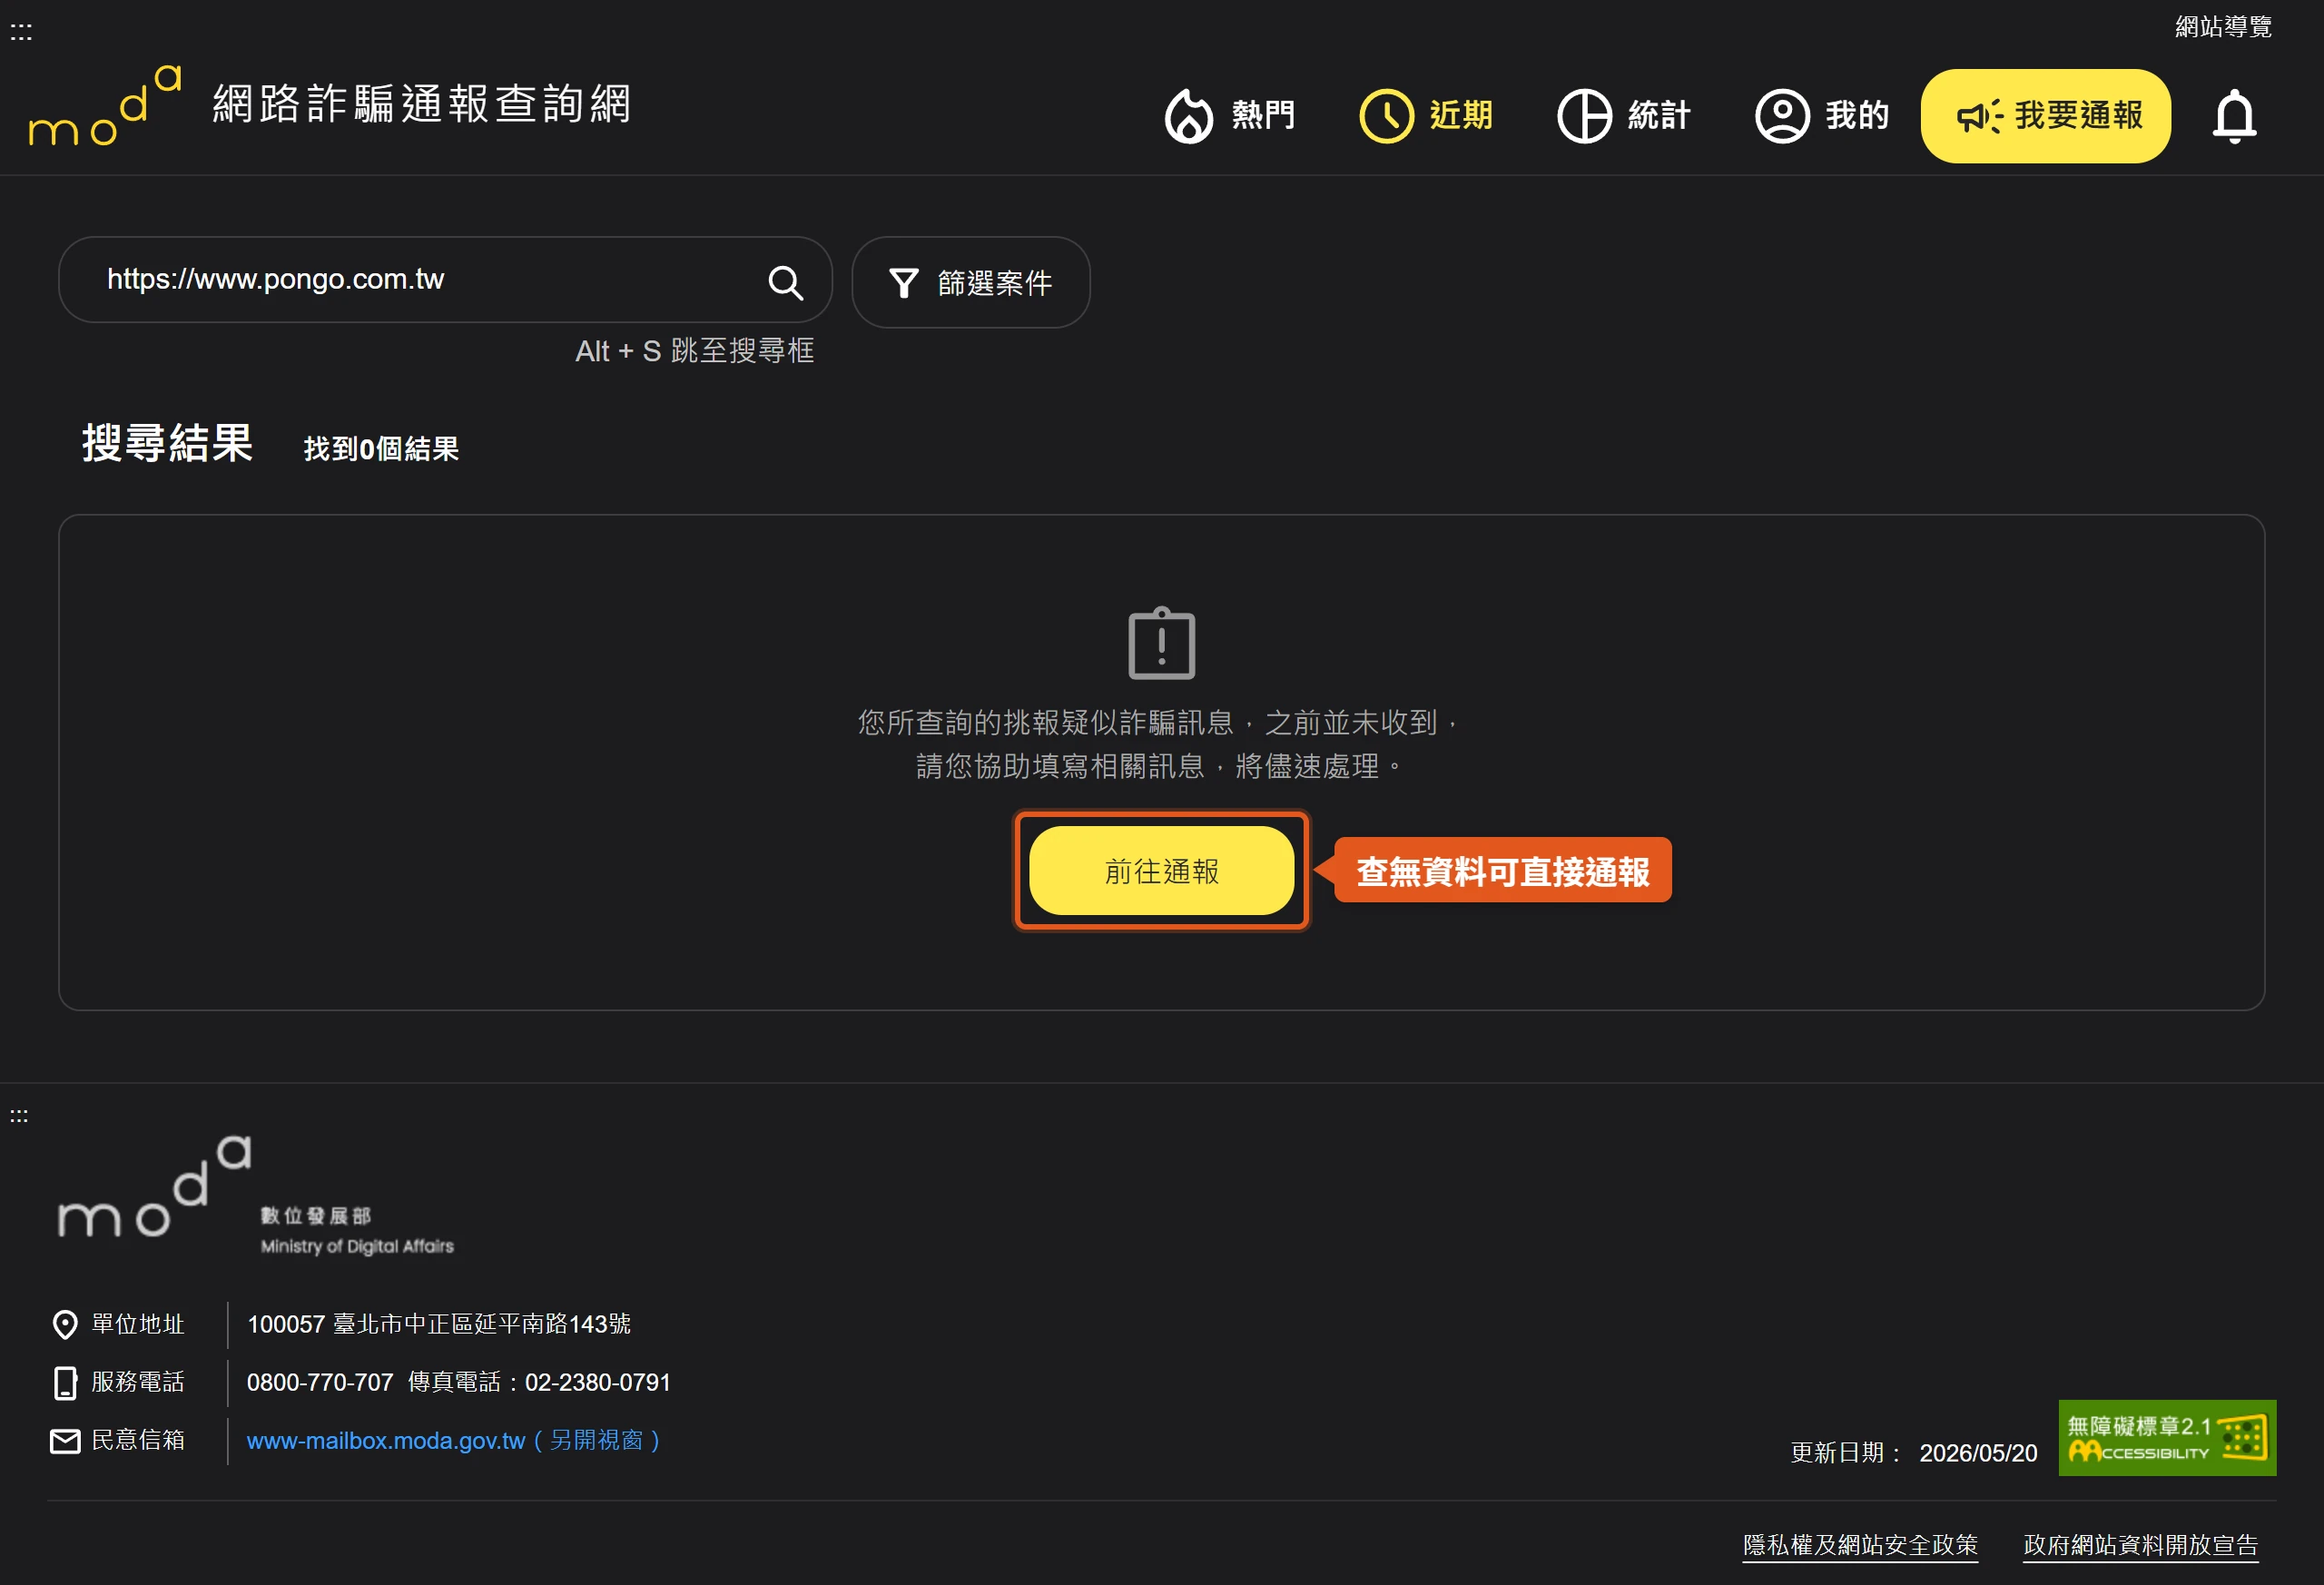This screenshot has height=1585, width=2324.
Task: Click the magnifier search icon
Action: coord(785,283)
